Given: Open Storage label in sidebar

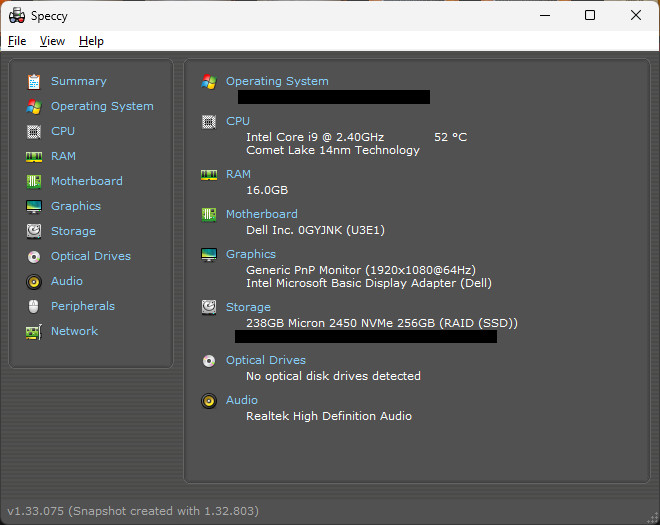Looking at the screenshot, I should coord(73,232).
